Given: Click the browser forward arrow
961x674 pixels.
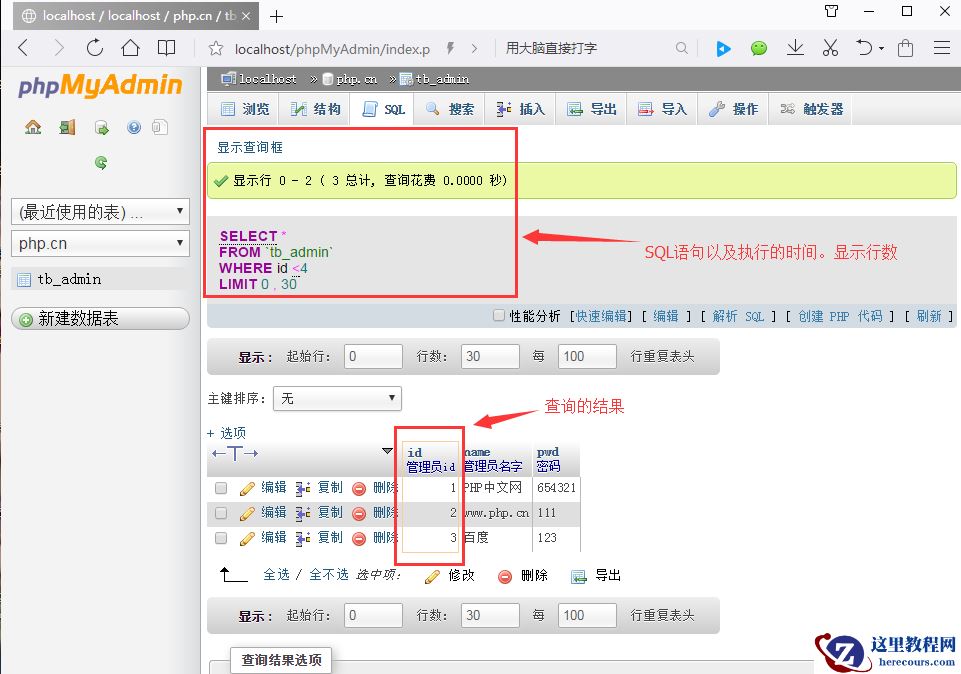Looking at the screenshot, I should pyautogui.click(x=59, y=48).
